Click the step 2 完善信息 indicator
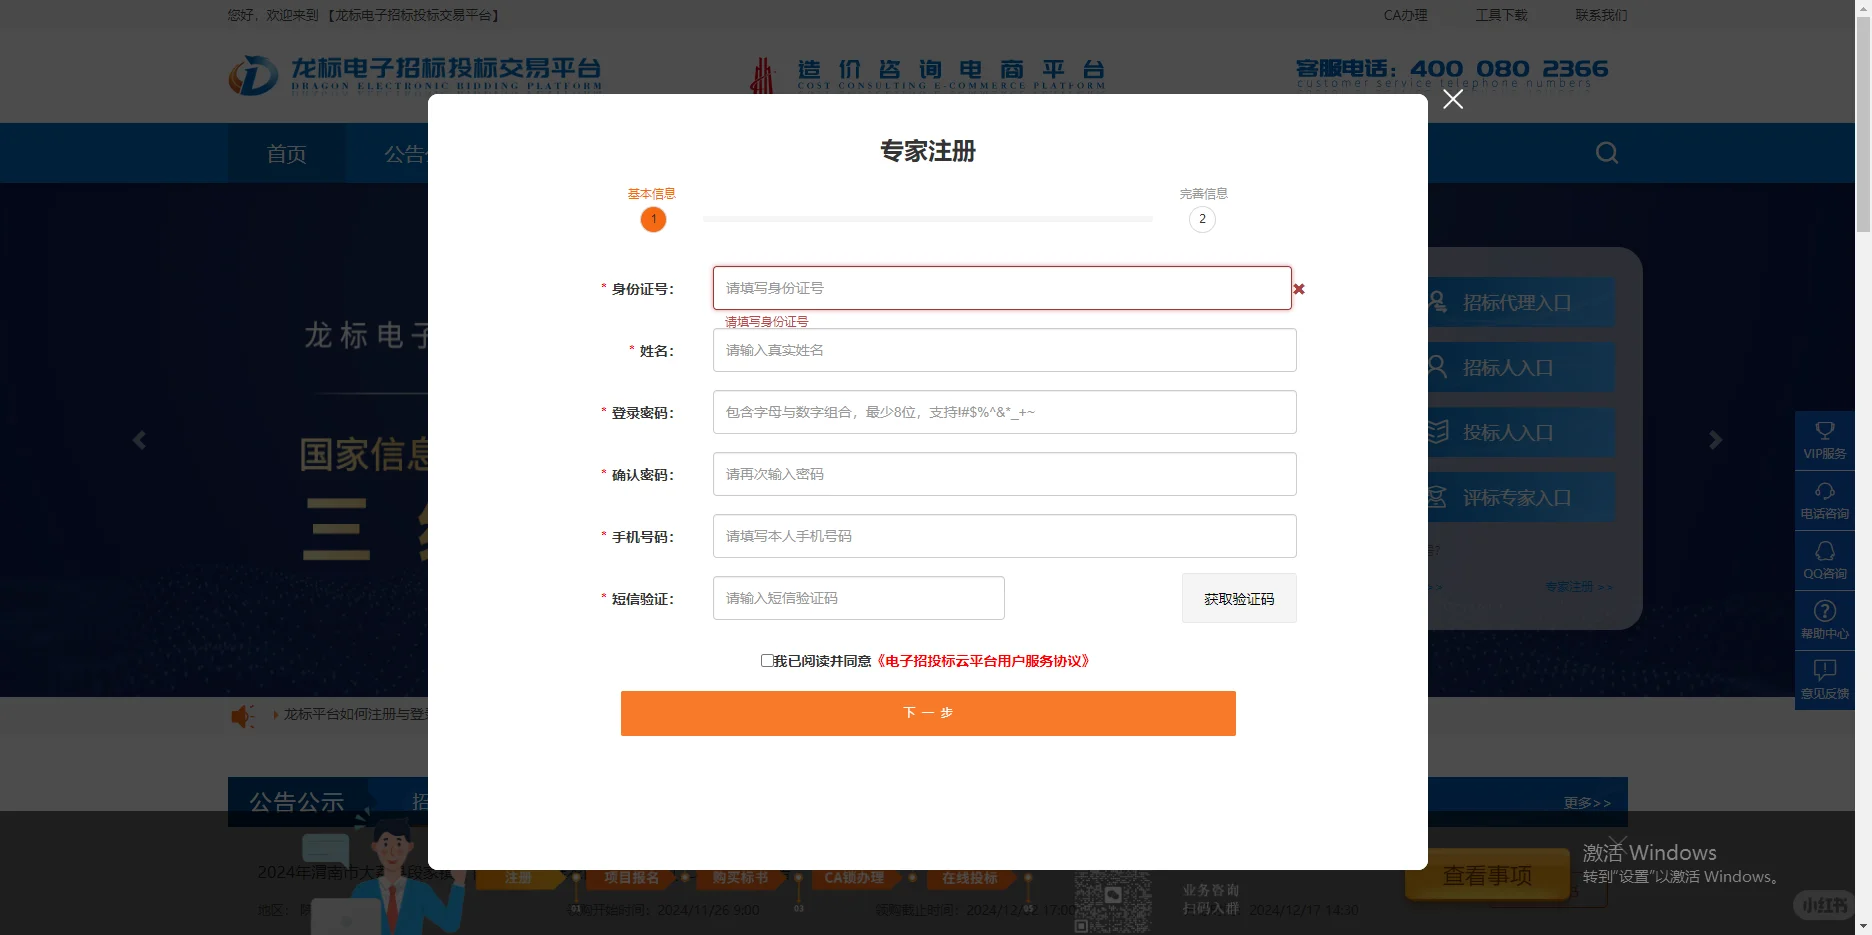This screenshot has width=1872, height=935. coord(1202,219)
